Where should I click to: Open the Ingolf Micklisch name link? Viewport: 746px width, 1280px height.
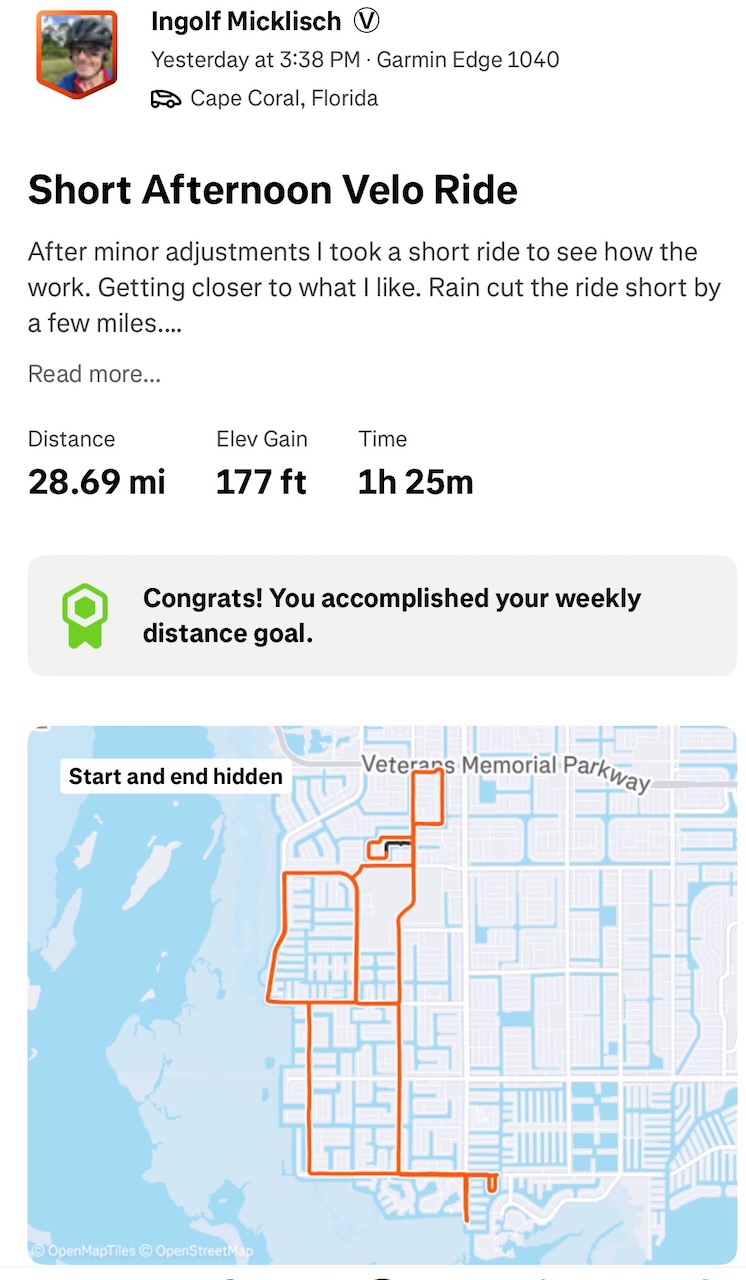(246, 21)
